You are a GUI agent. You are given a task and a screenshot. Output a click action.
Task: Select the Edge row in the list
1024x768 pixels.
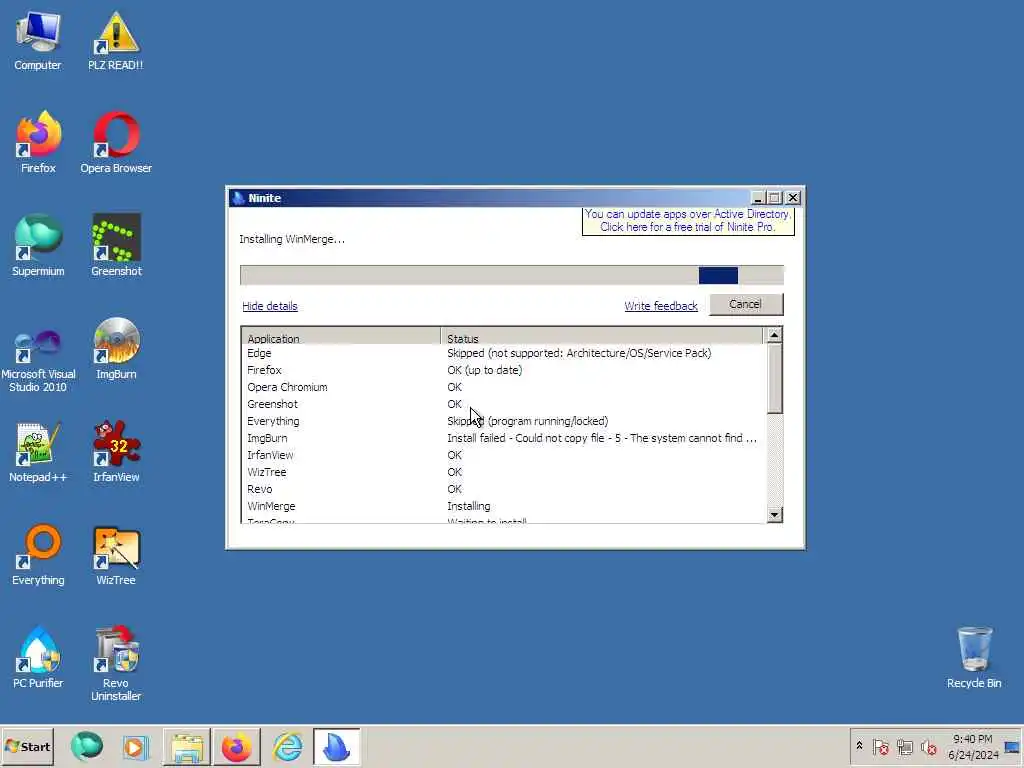pyautogui.click(x=503, y=353)
